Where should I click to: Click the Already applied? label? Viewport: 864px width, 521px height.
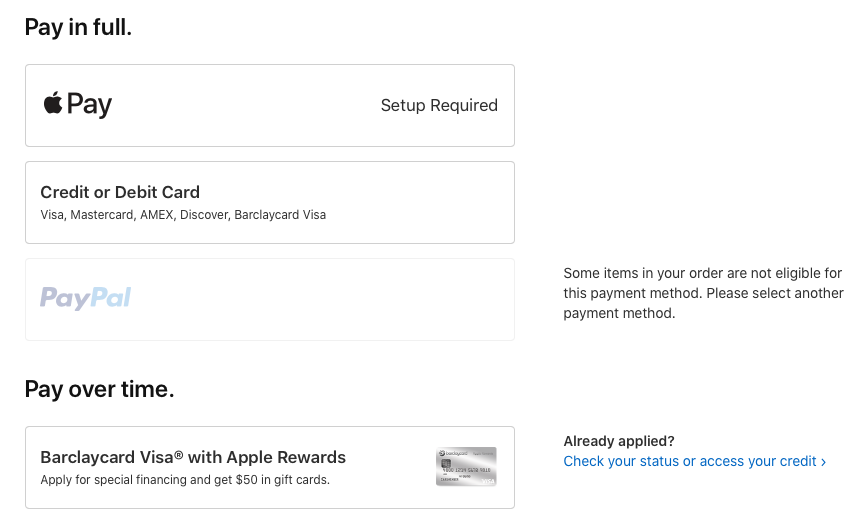pos(619,441)
